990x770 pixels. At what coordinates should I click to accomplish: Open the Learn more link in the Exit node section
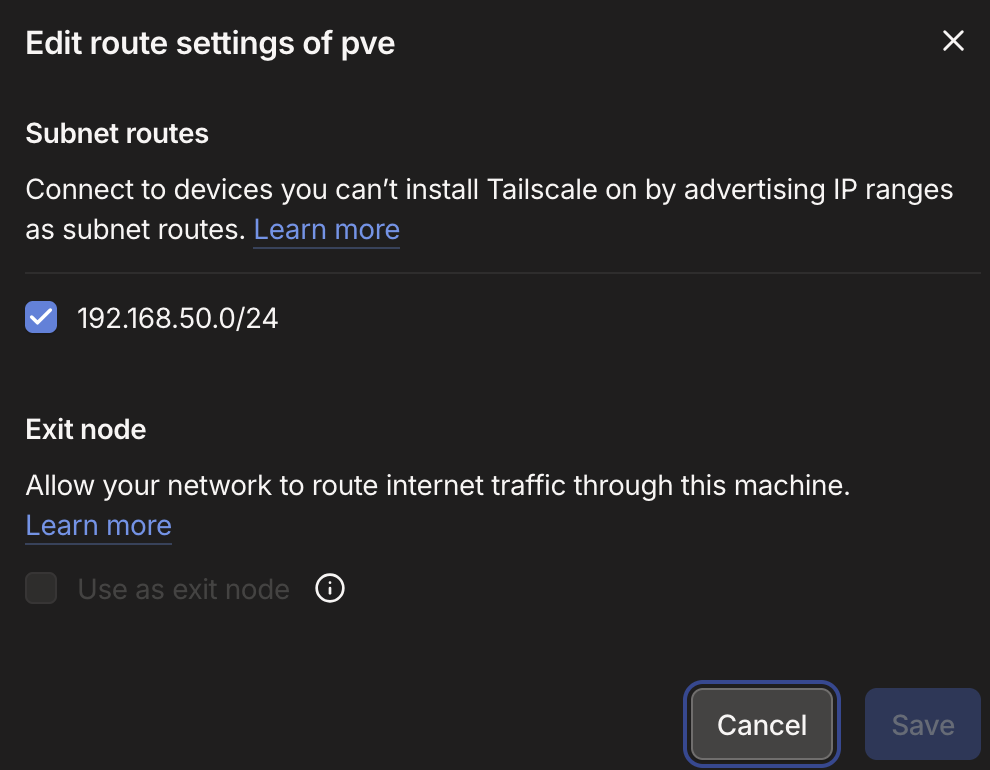click(x=97, y=525)
